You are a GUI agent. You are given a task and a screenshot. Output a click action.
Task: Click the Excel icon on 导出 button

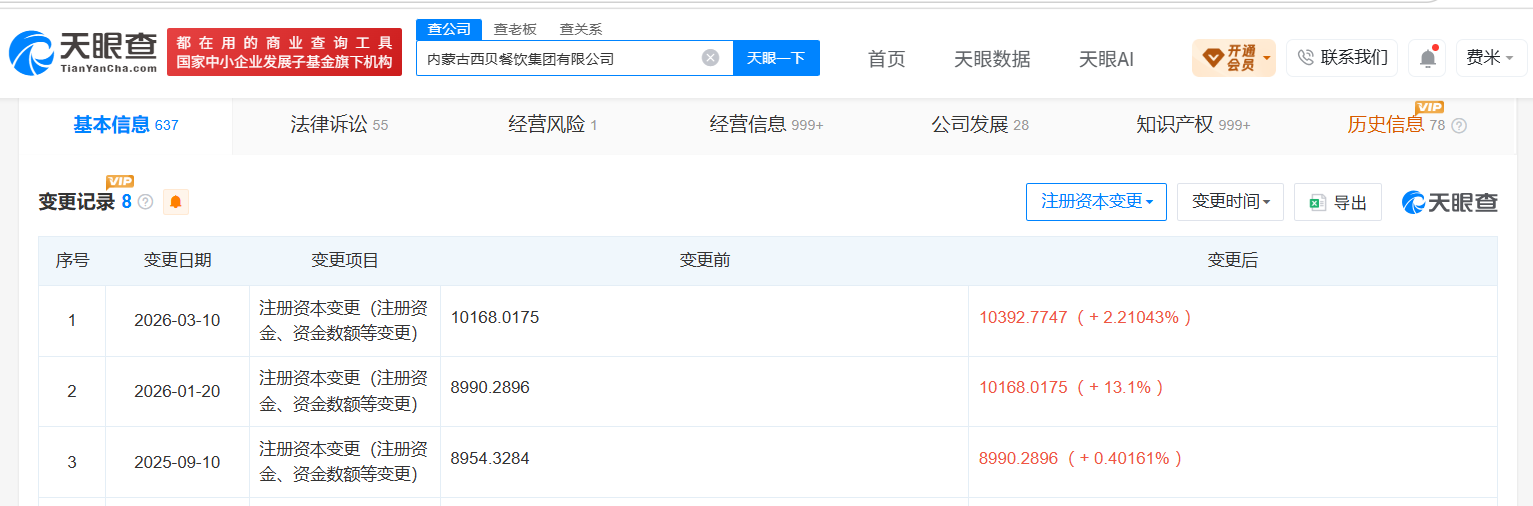click(x=1318, y=202)
